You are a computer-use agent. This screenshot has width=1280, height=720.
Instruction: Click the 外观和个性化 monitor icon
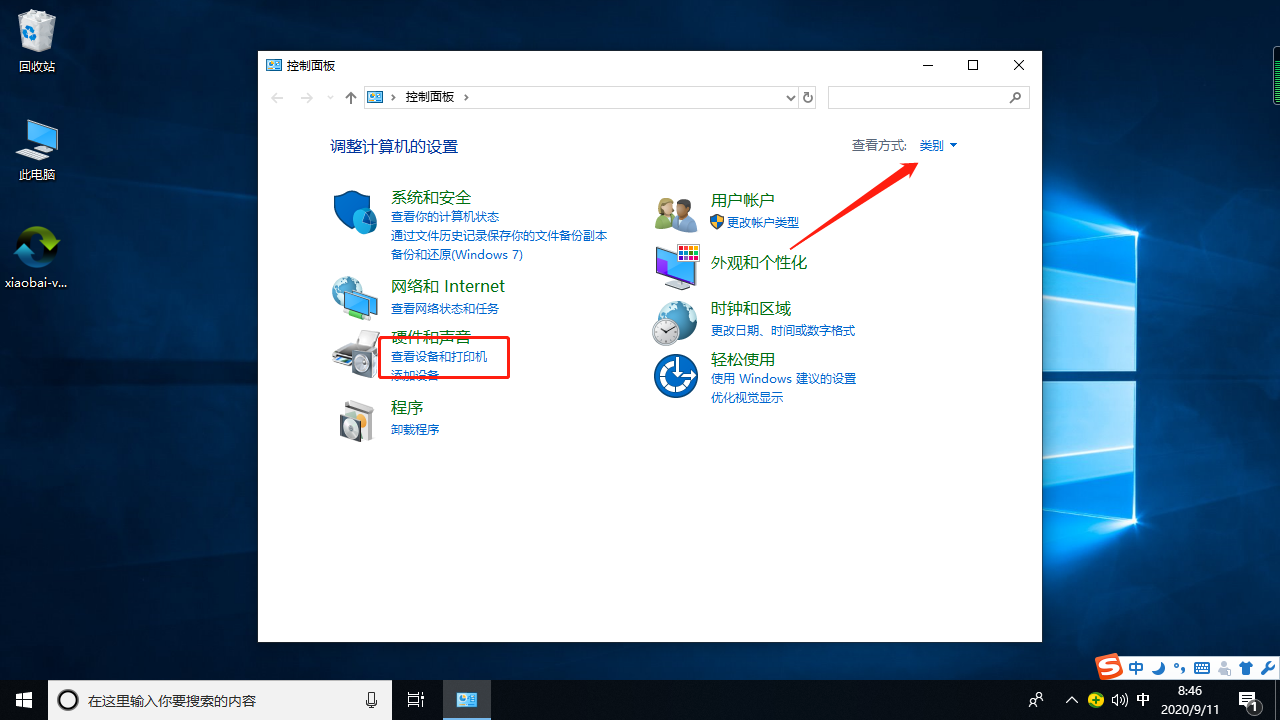(676, 266)
